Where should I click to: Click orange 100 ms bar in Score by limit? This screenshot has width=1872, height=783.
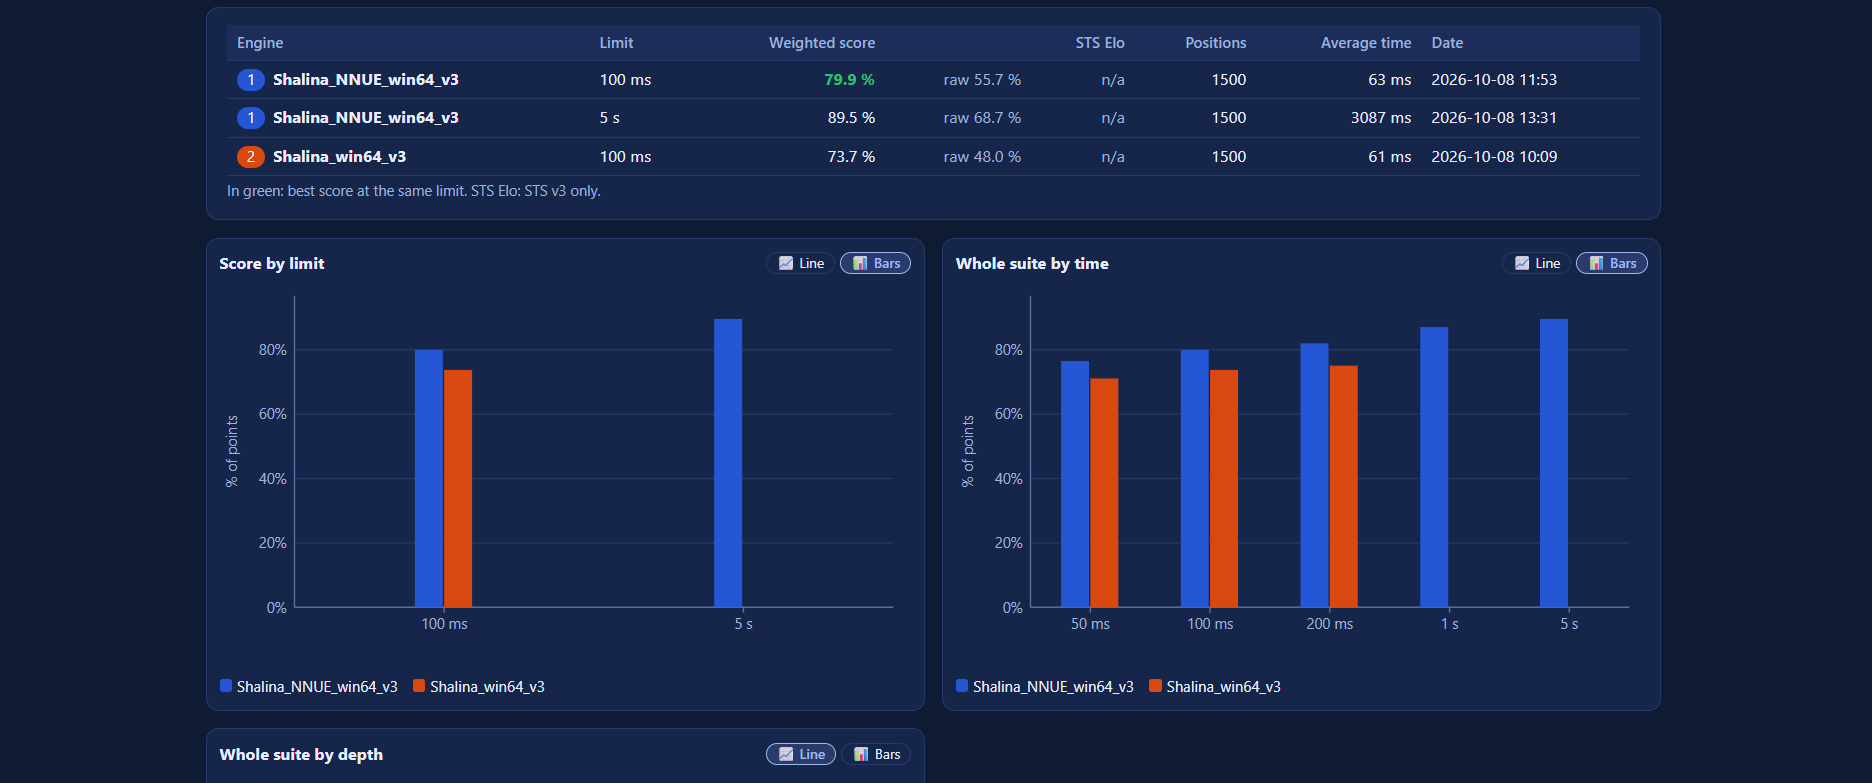458,489
